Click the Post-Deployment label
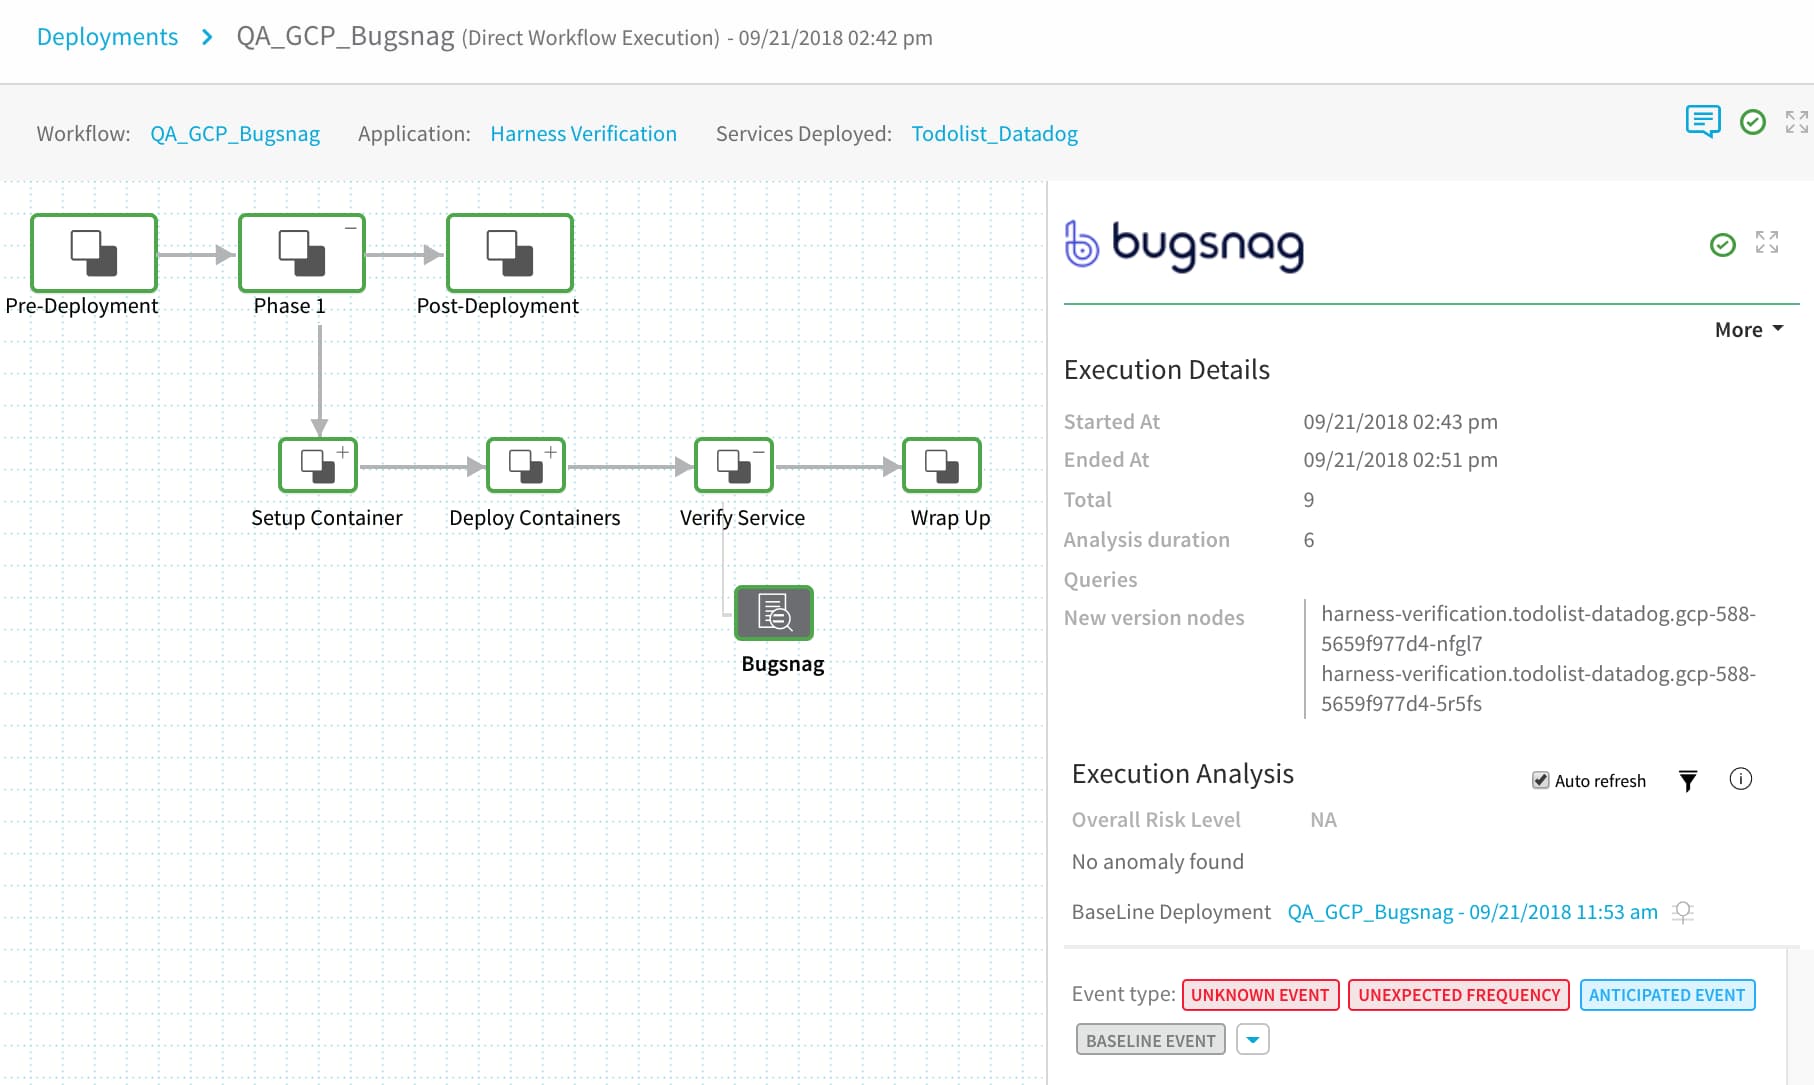 (x=498, y=306)
